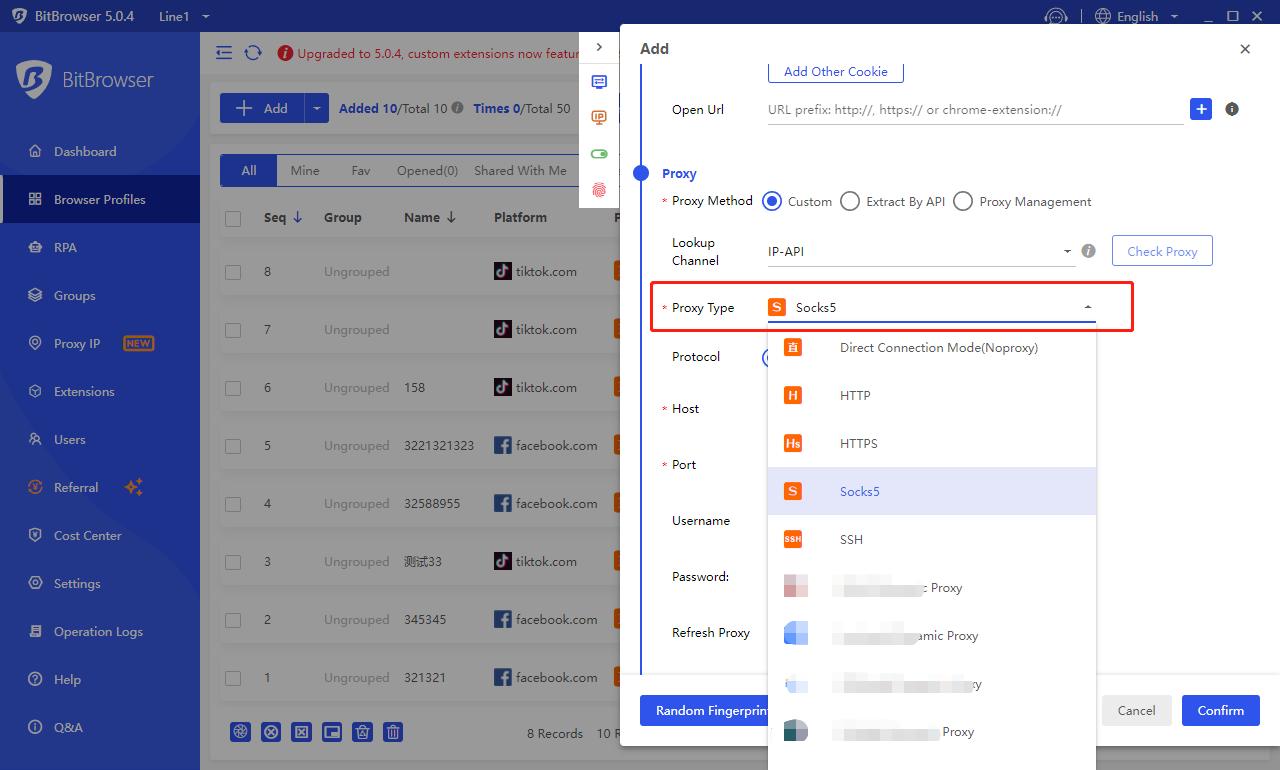
Task: Collapse the Proxy Type Socks5 dropdown
Action: (1088, 308)
